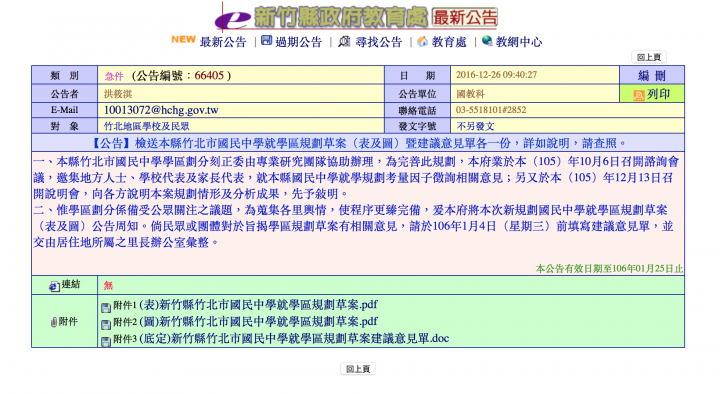Click the save icon for 附件3

[x=106, y=342]
